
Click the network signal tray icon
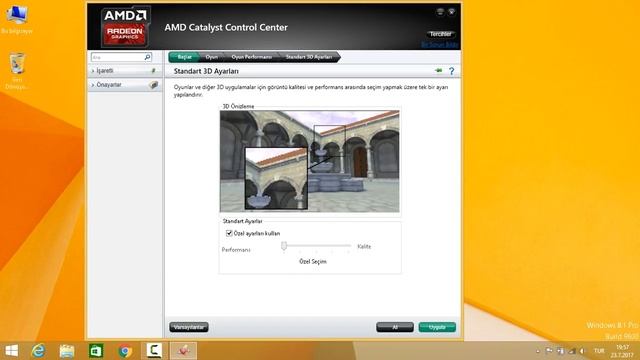572,351
